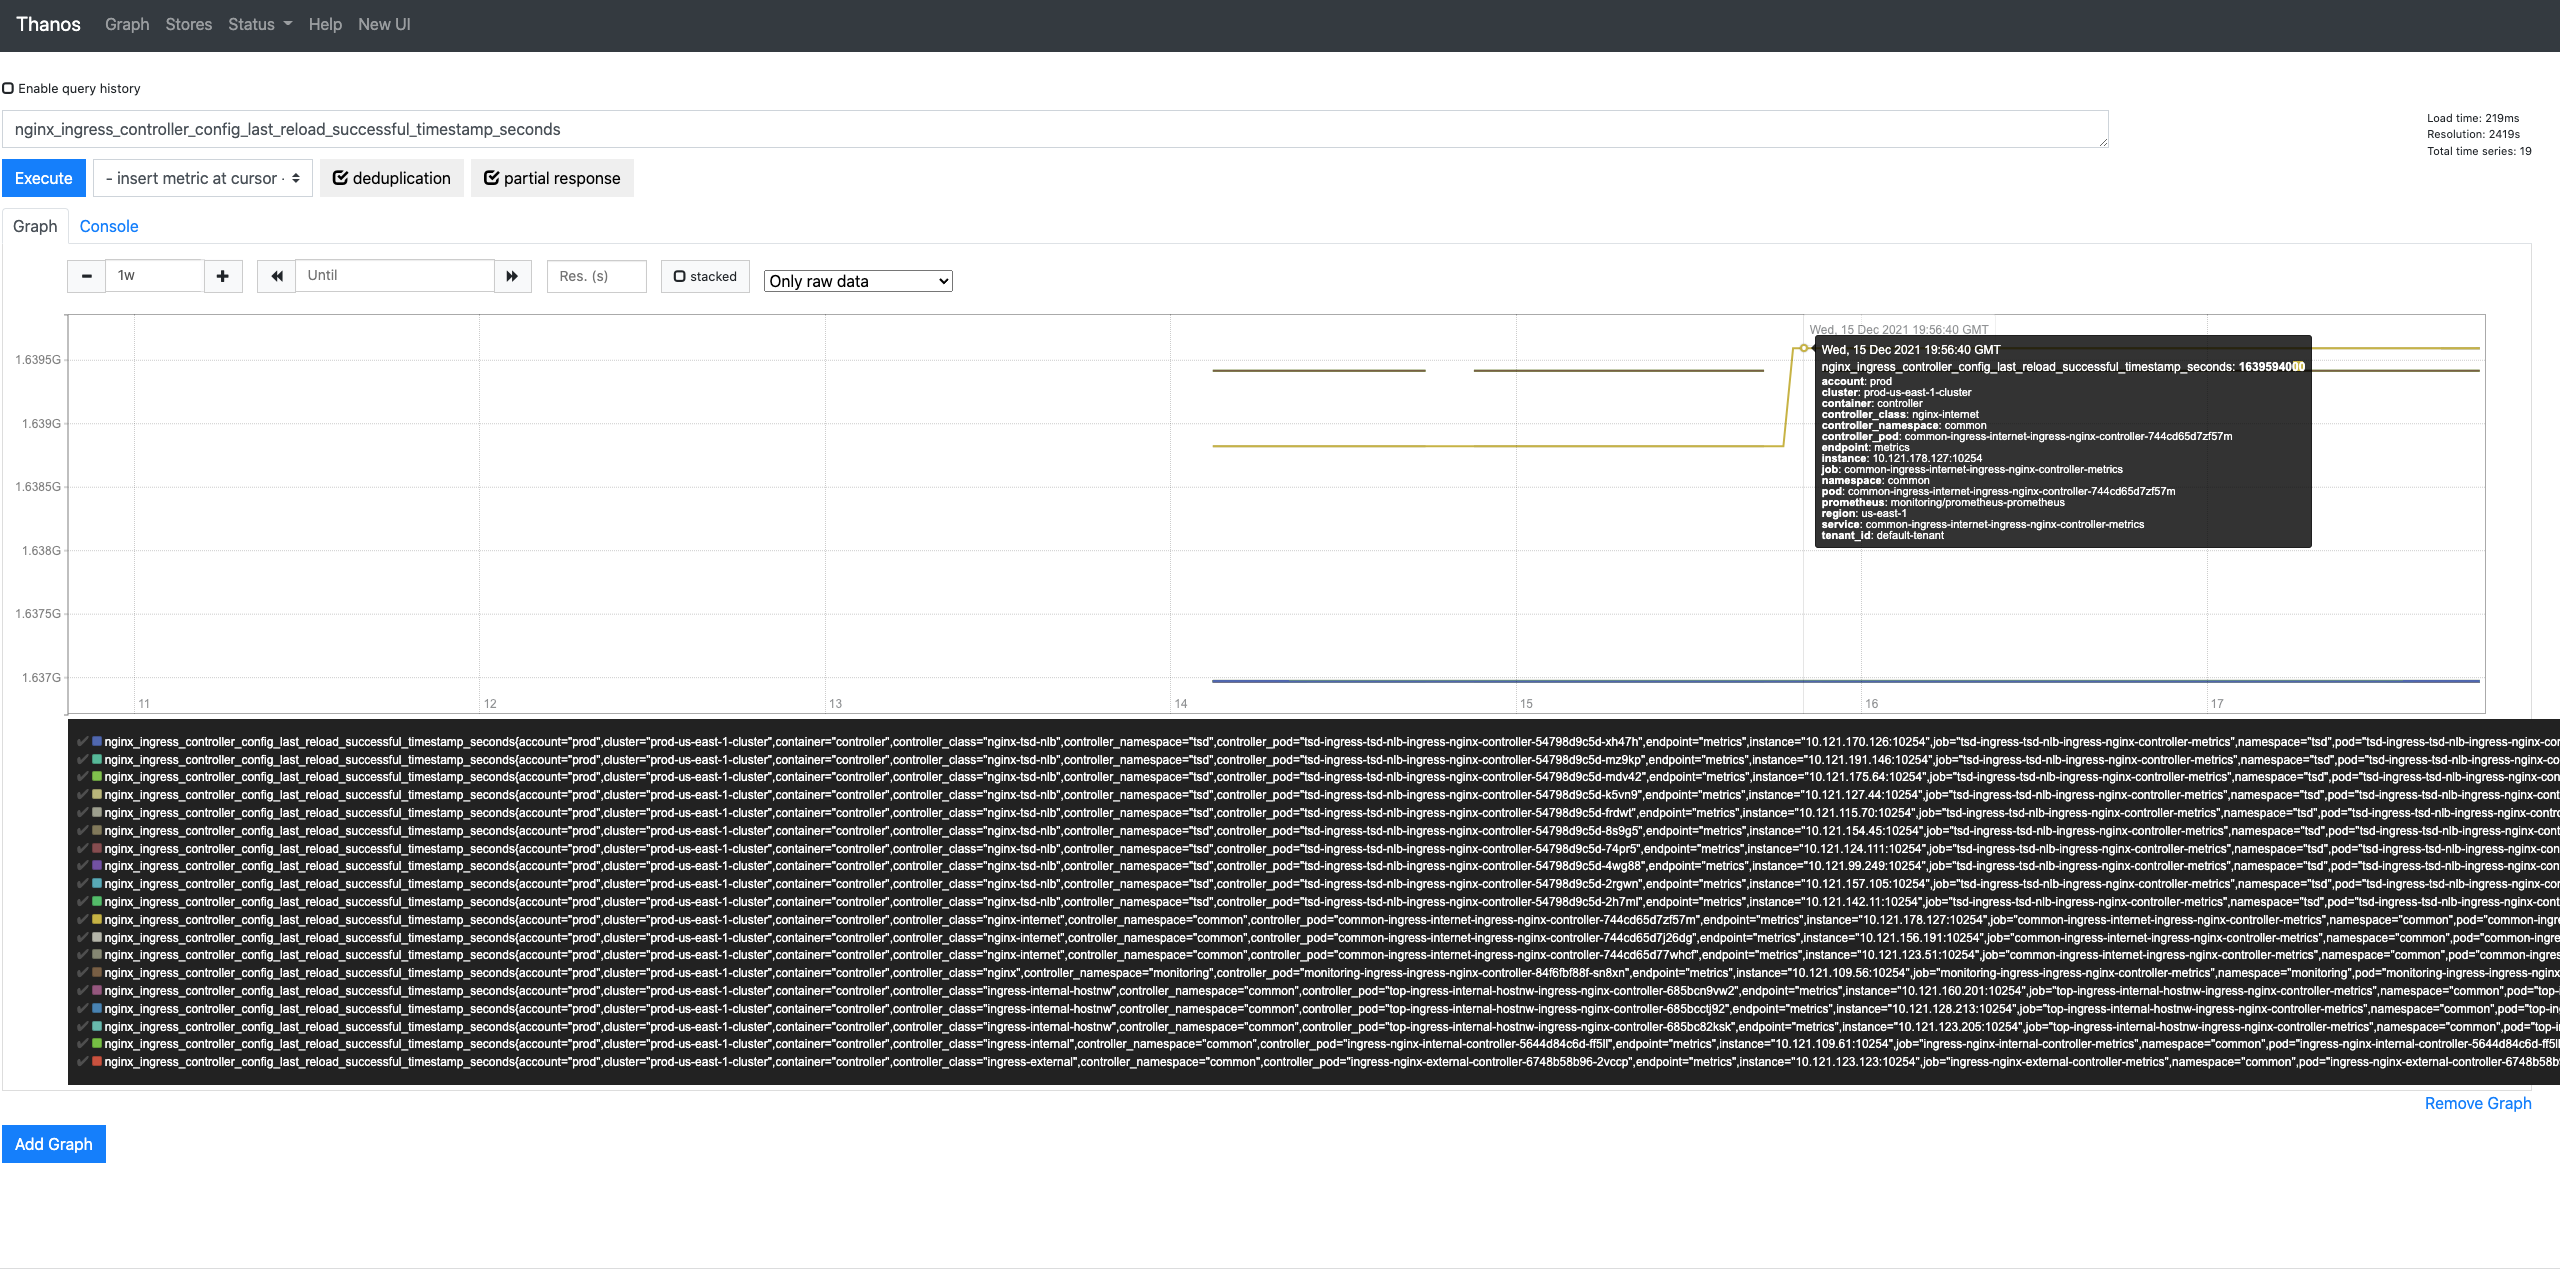Switch to the Console tab
The width and height of the screenshot is (2560, 1274).
(x=108, y=226)
